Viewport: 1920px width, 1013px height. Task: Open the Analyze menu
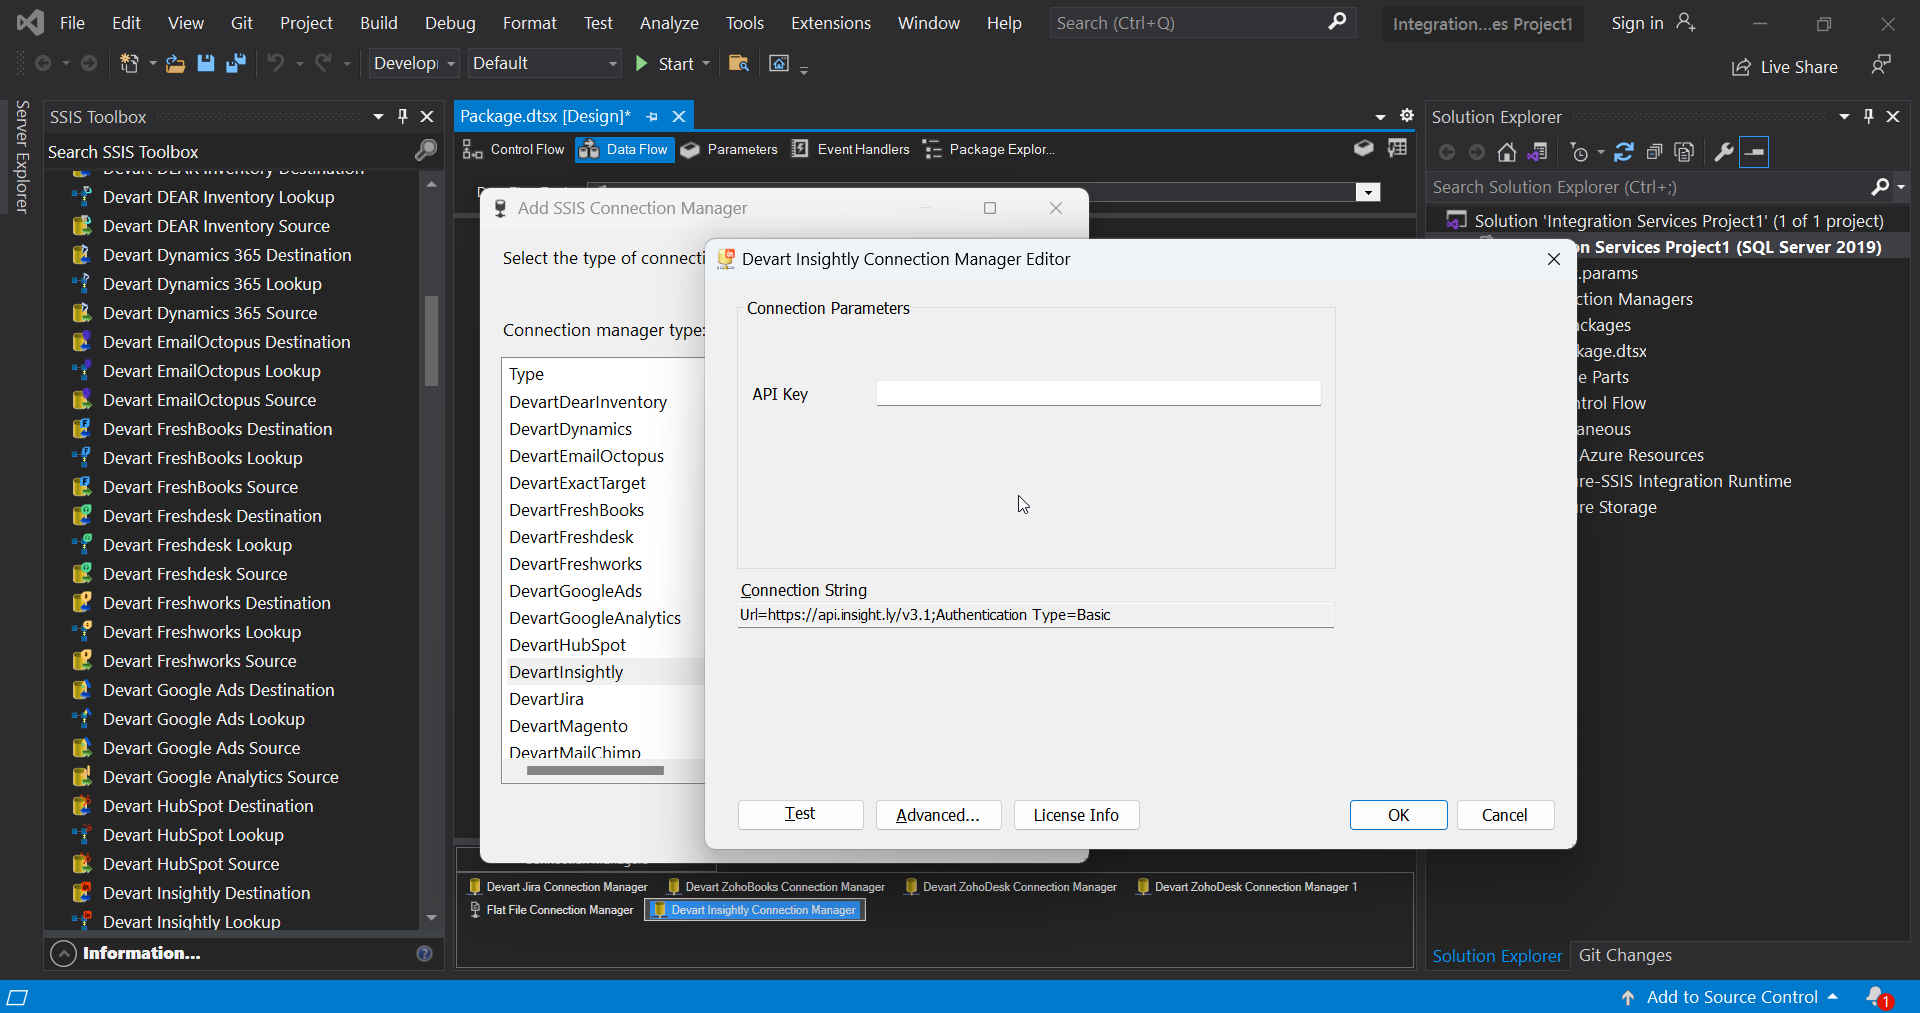pyautogui.click(x=669, y=23)
